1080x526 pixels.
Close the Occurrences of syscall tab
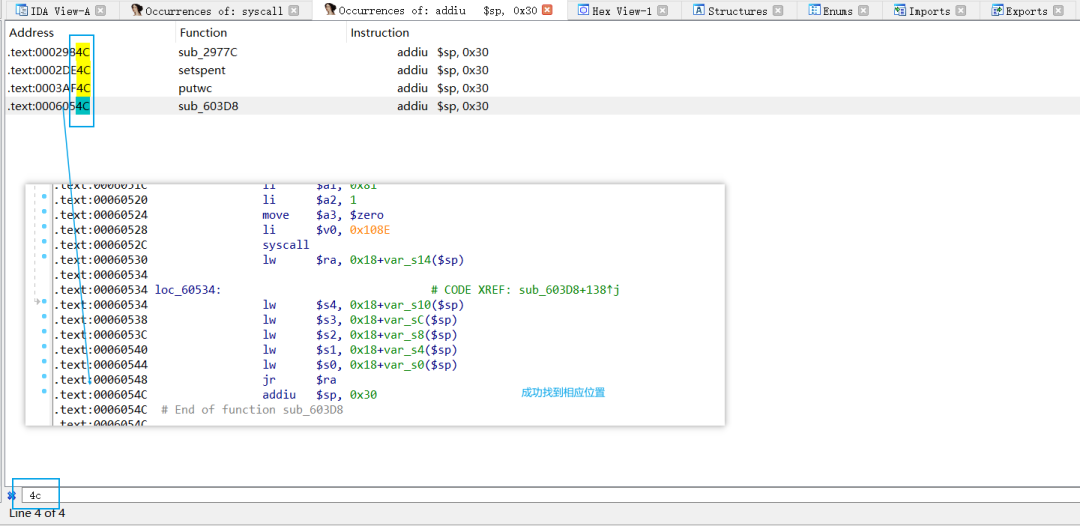[293, 10]
